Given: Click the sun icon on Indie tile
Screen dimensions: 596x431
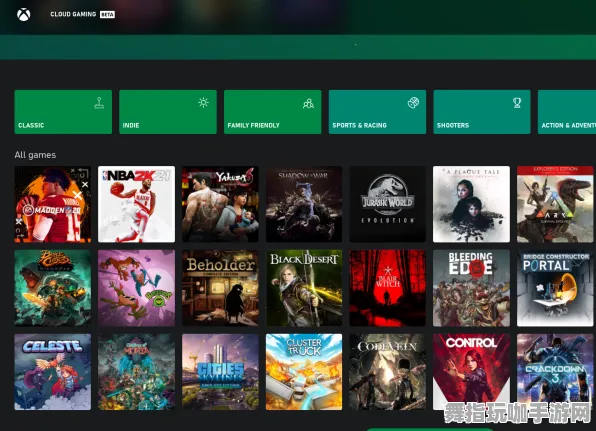Looking at the screenshot, I should tap(203, 103).
